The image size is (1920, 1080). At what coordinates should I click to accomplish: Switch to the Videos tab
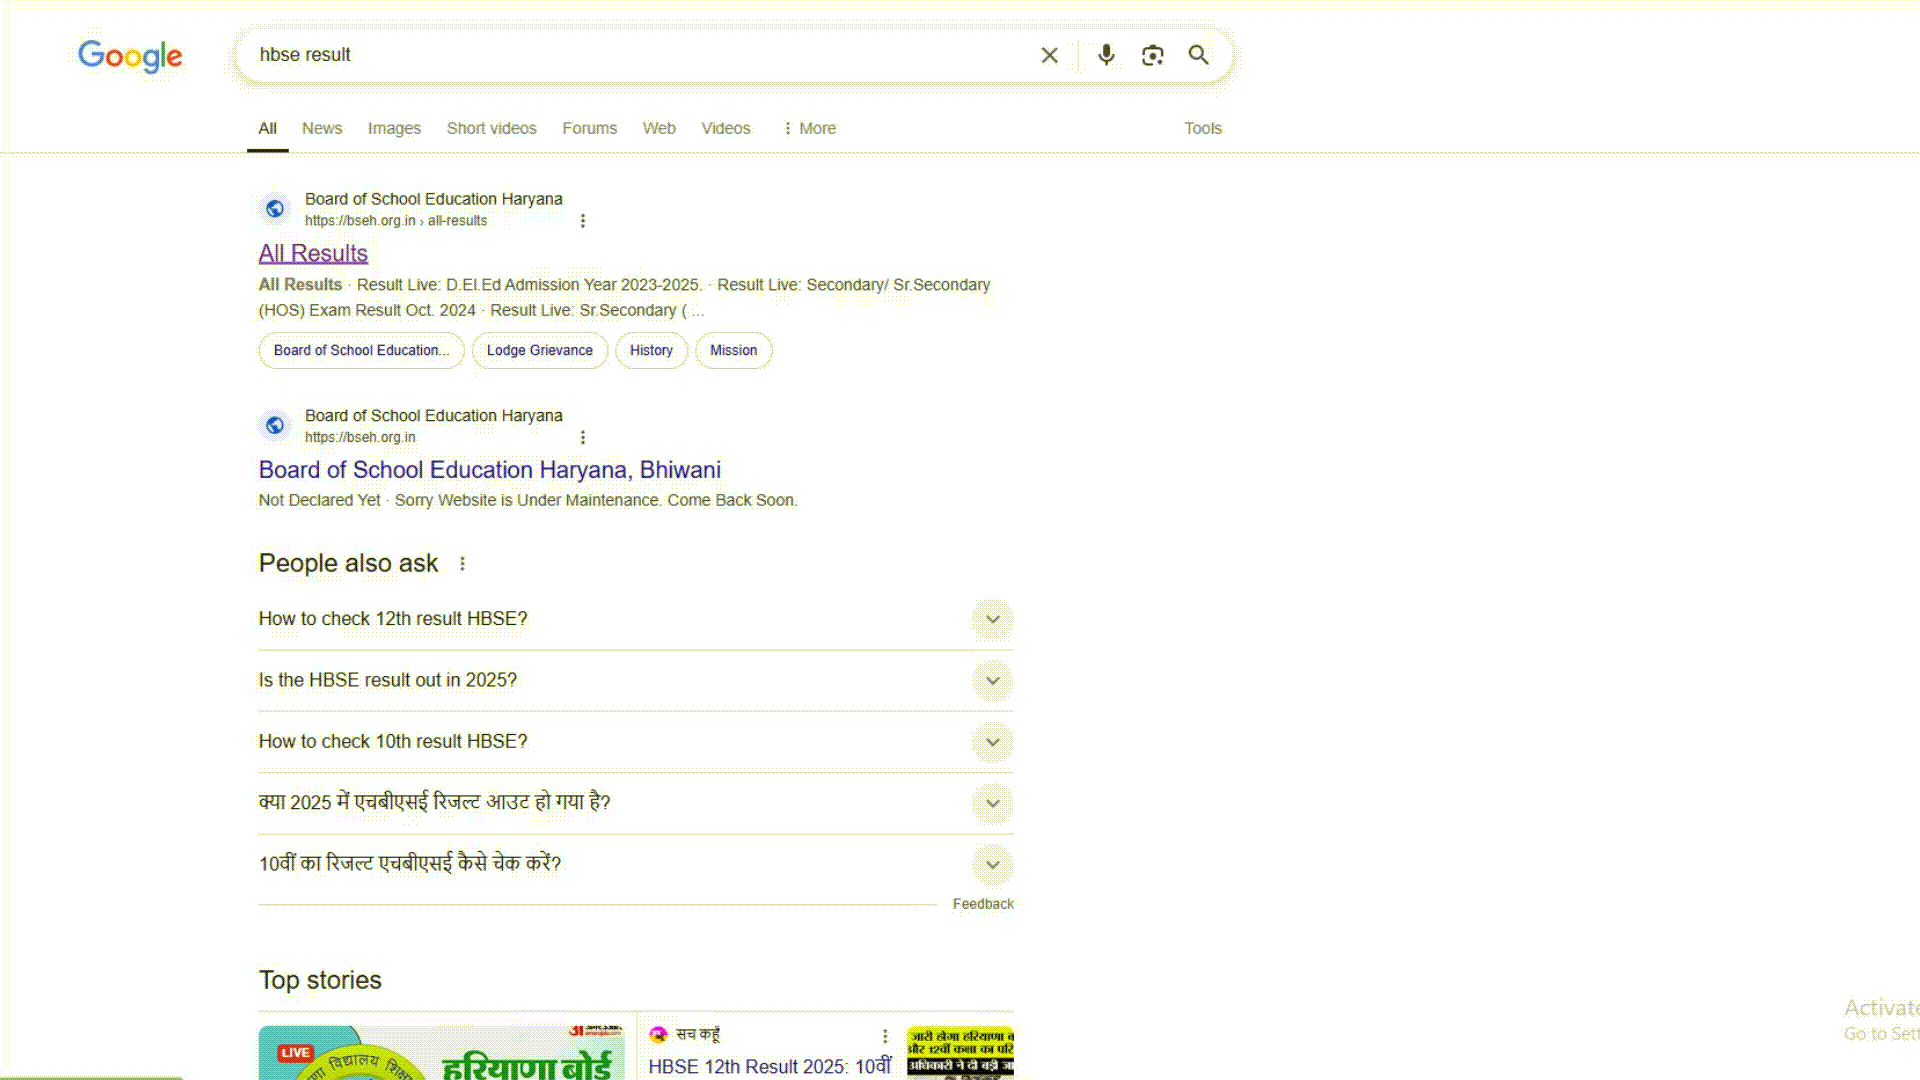725,128
